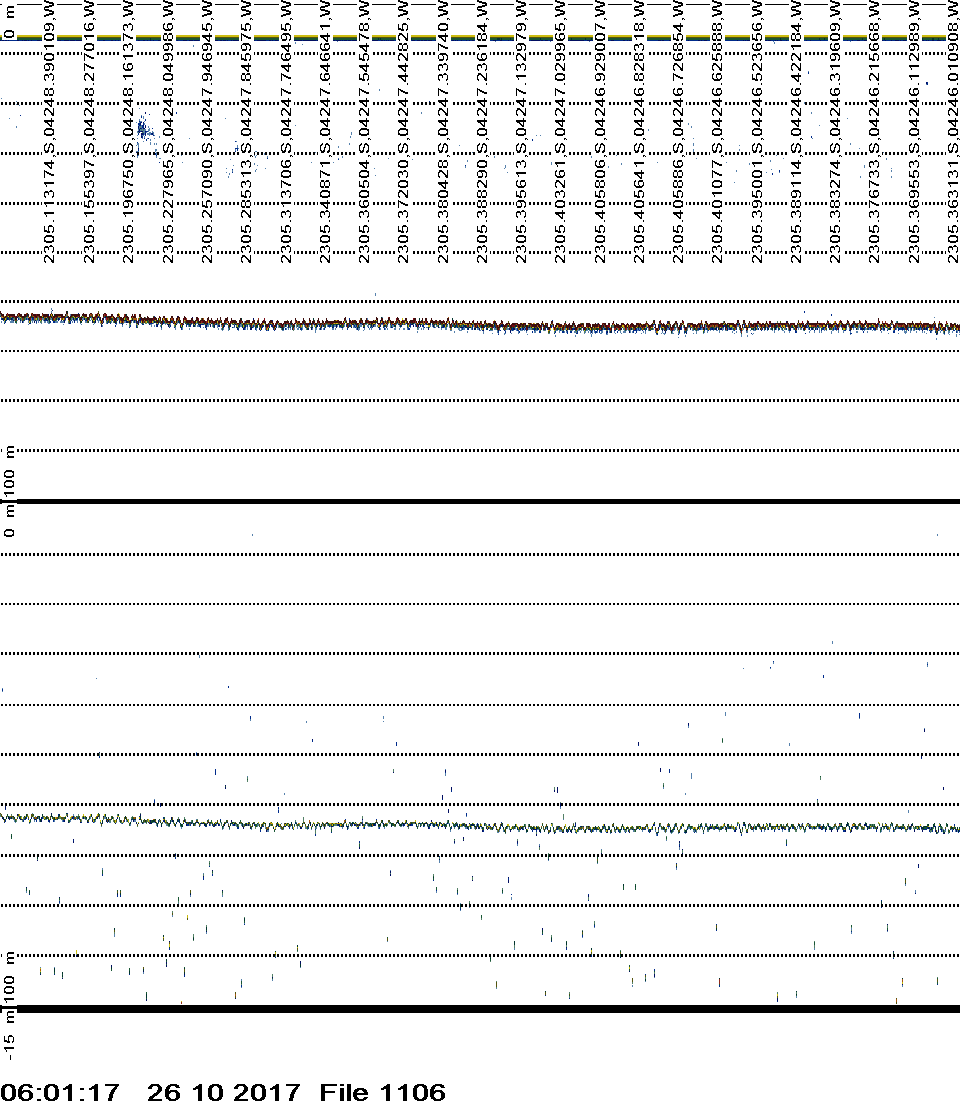Viewport: 960px width, 1108px height.
Task: Click the yellow-green surface band at top
Action: [x=480, y=37]
